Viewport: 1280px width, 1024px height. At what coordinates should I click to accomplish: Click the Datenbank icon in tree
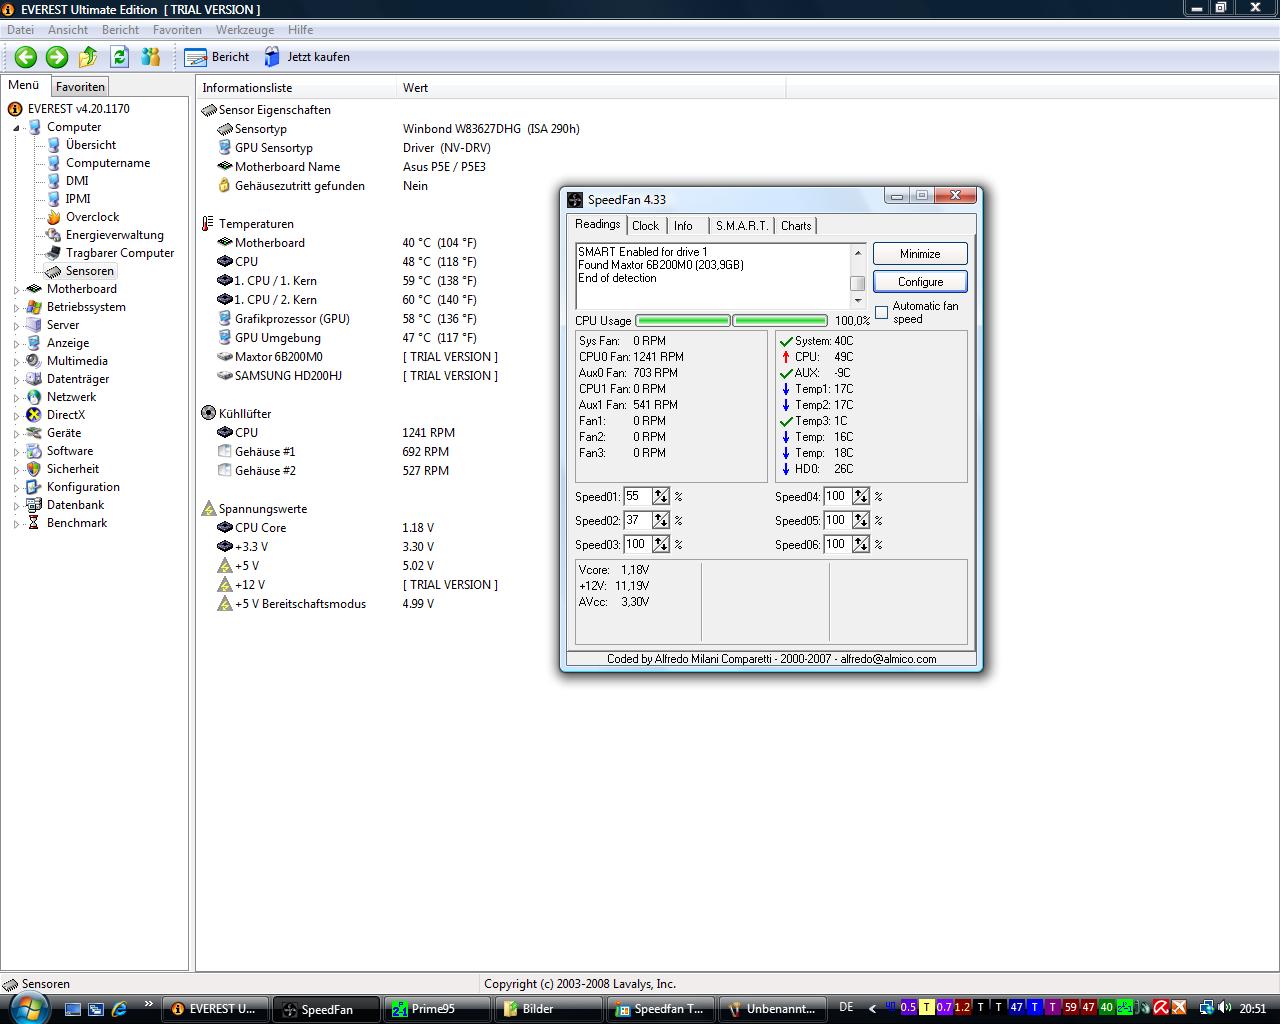point(34,505)
